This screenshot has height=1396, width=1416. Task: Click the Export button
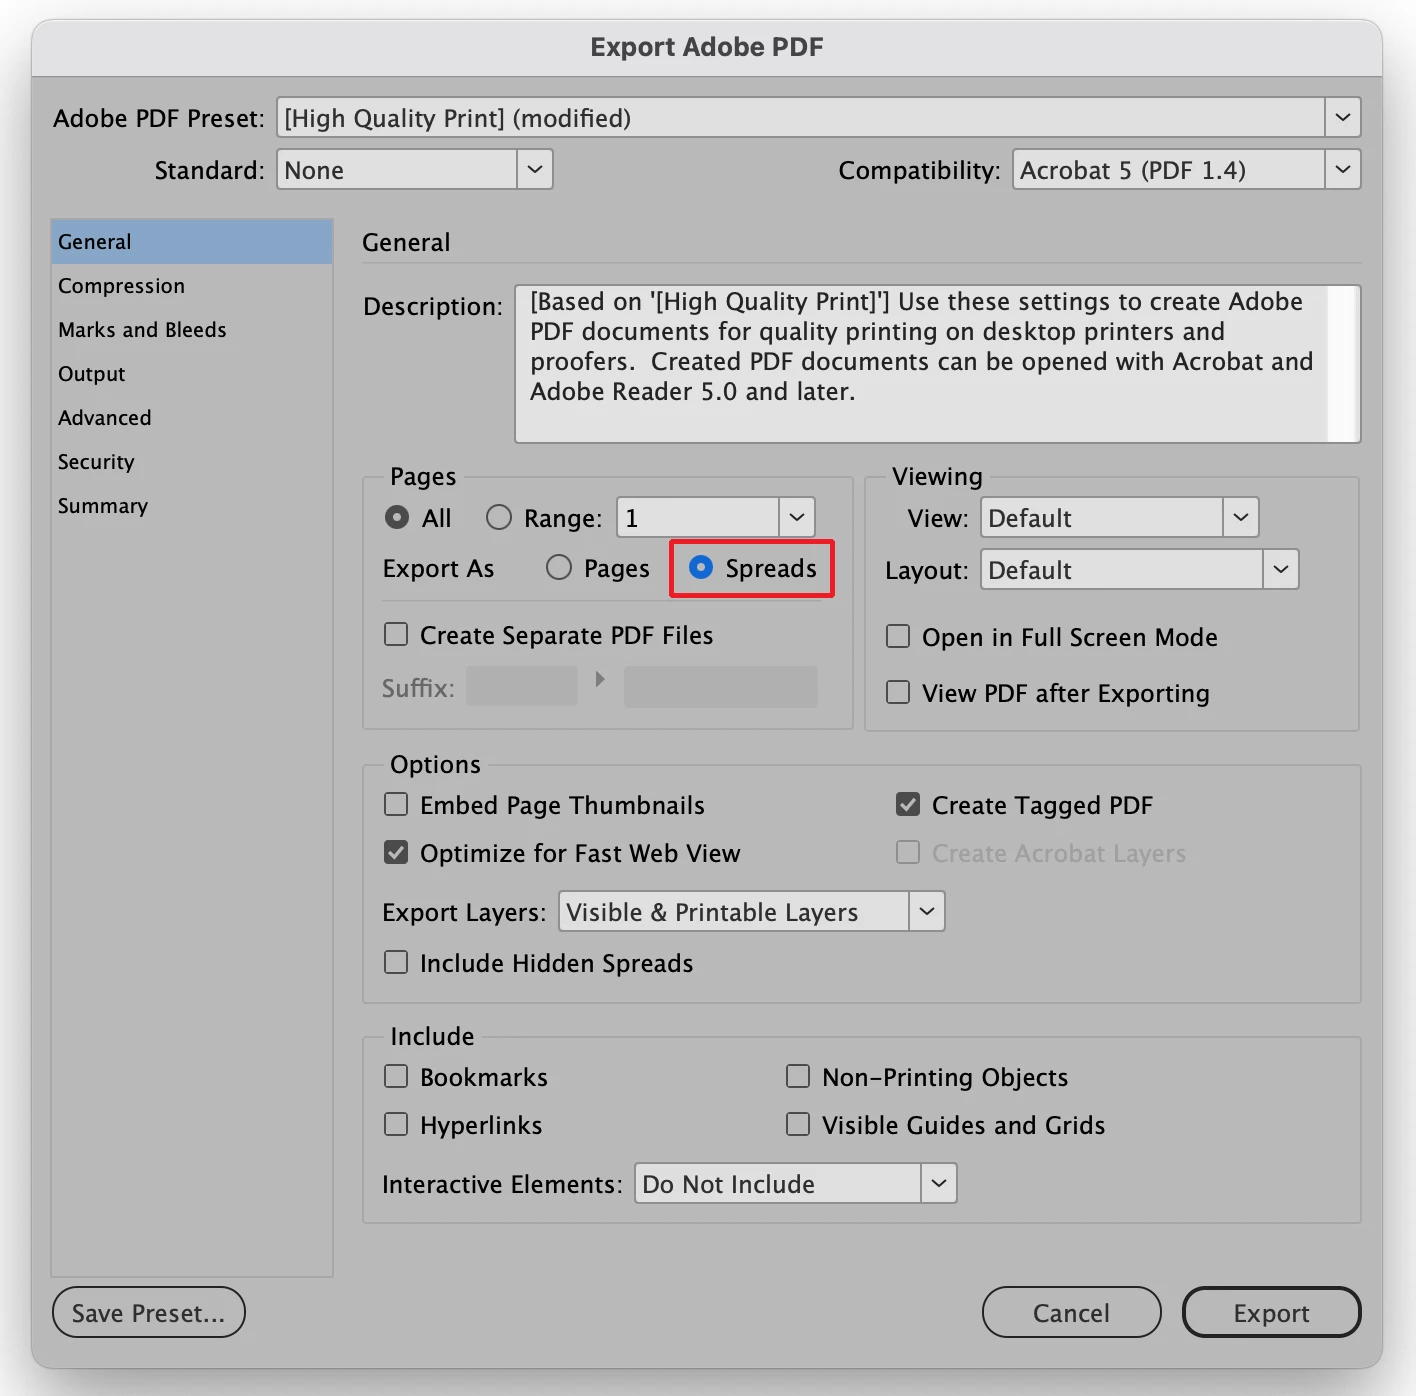[1271, 1312]
